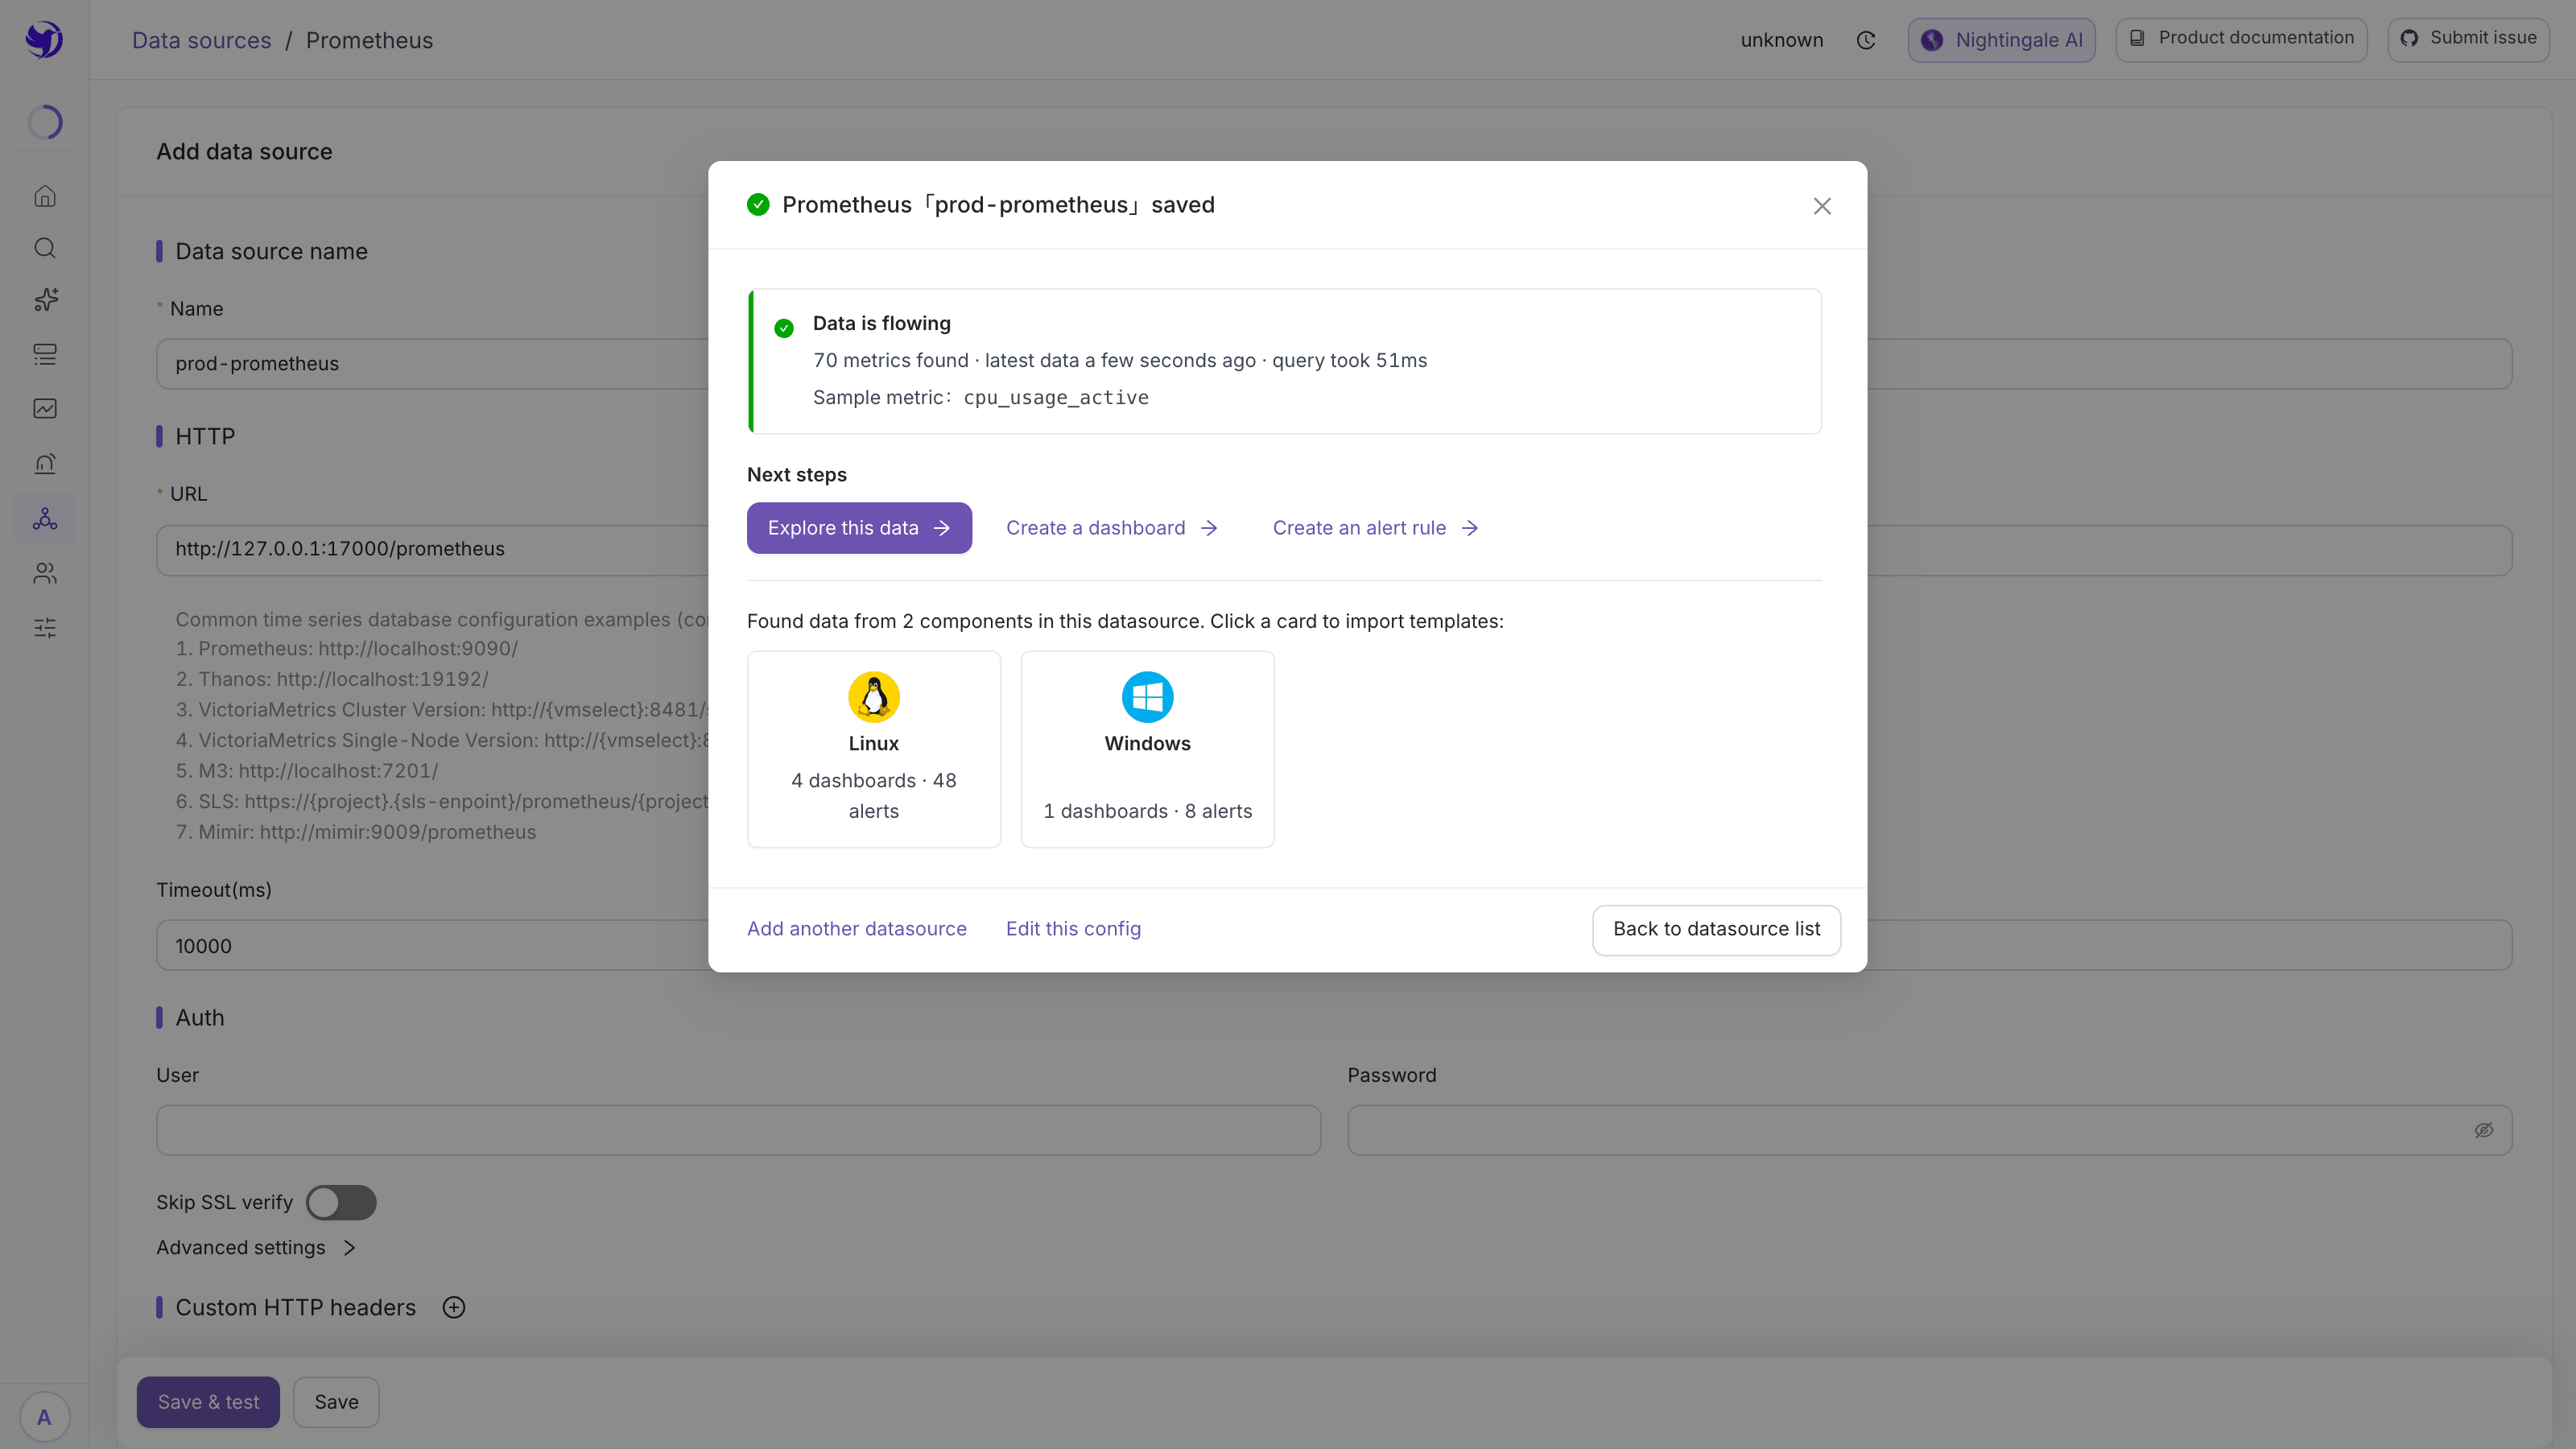The height and width of the screenshot is (1449, 2576).
Task: Open the home icon in sidebar
Action: pos(45,196)
